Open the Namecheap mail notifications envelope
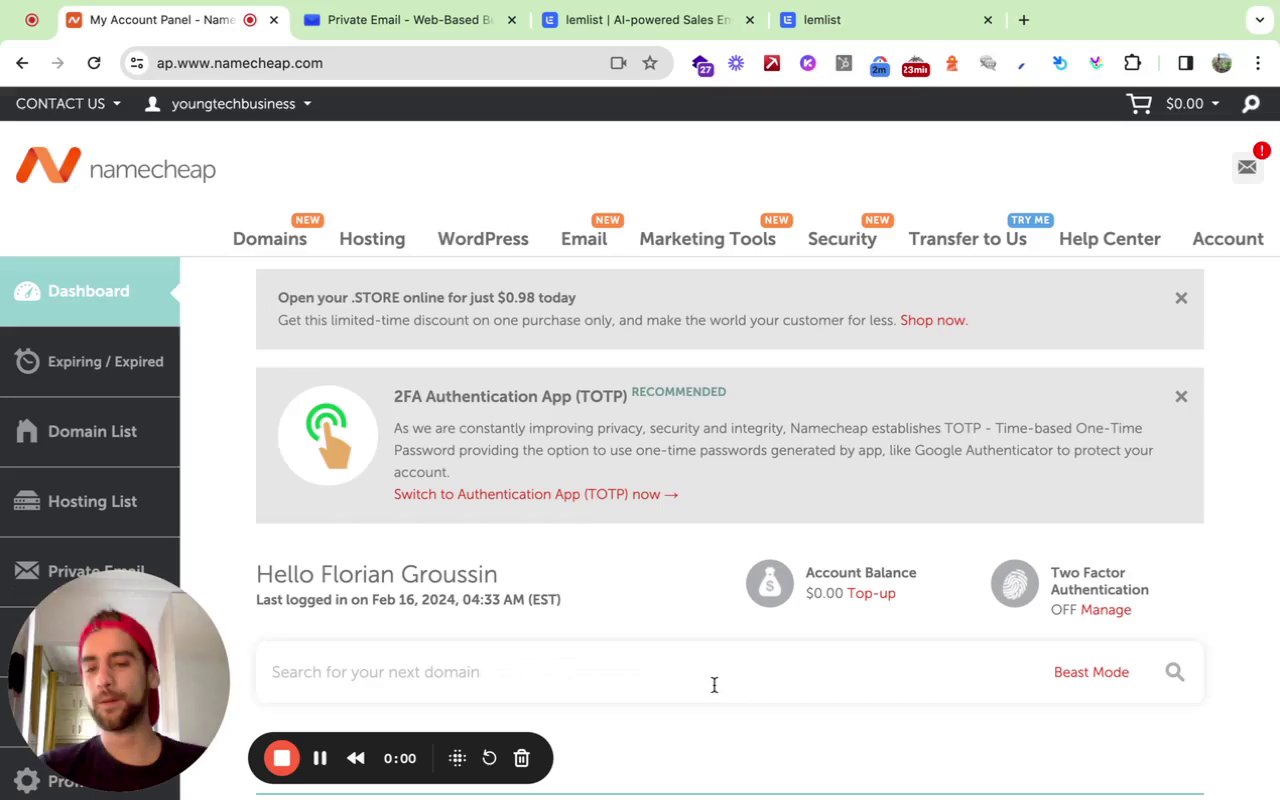This screenshot has width=1280, height=800. pos(1247,167)
